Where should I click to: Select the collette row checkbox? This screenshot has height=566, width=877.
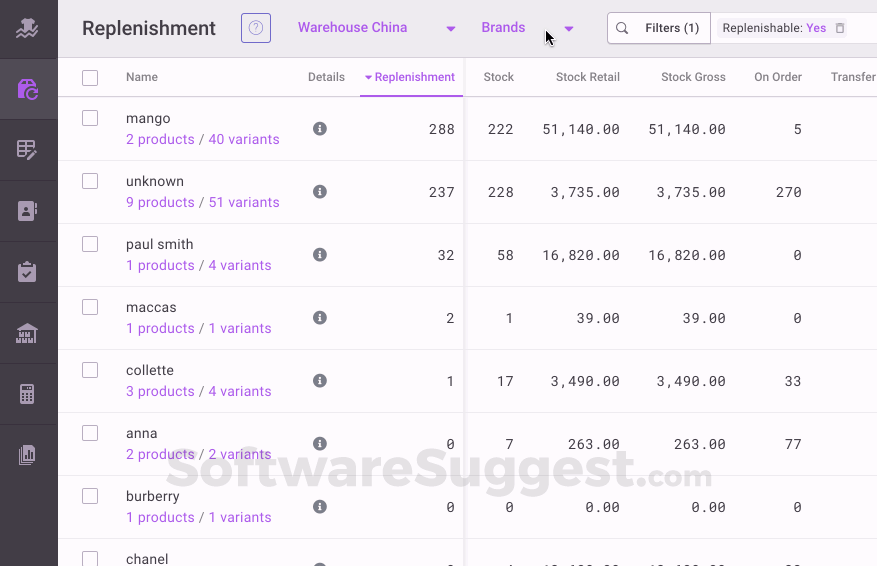coord(90,370)
